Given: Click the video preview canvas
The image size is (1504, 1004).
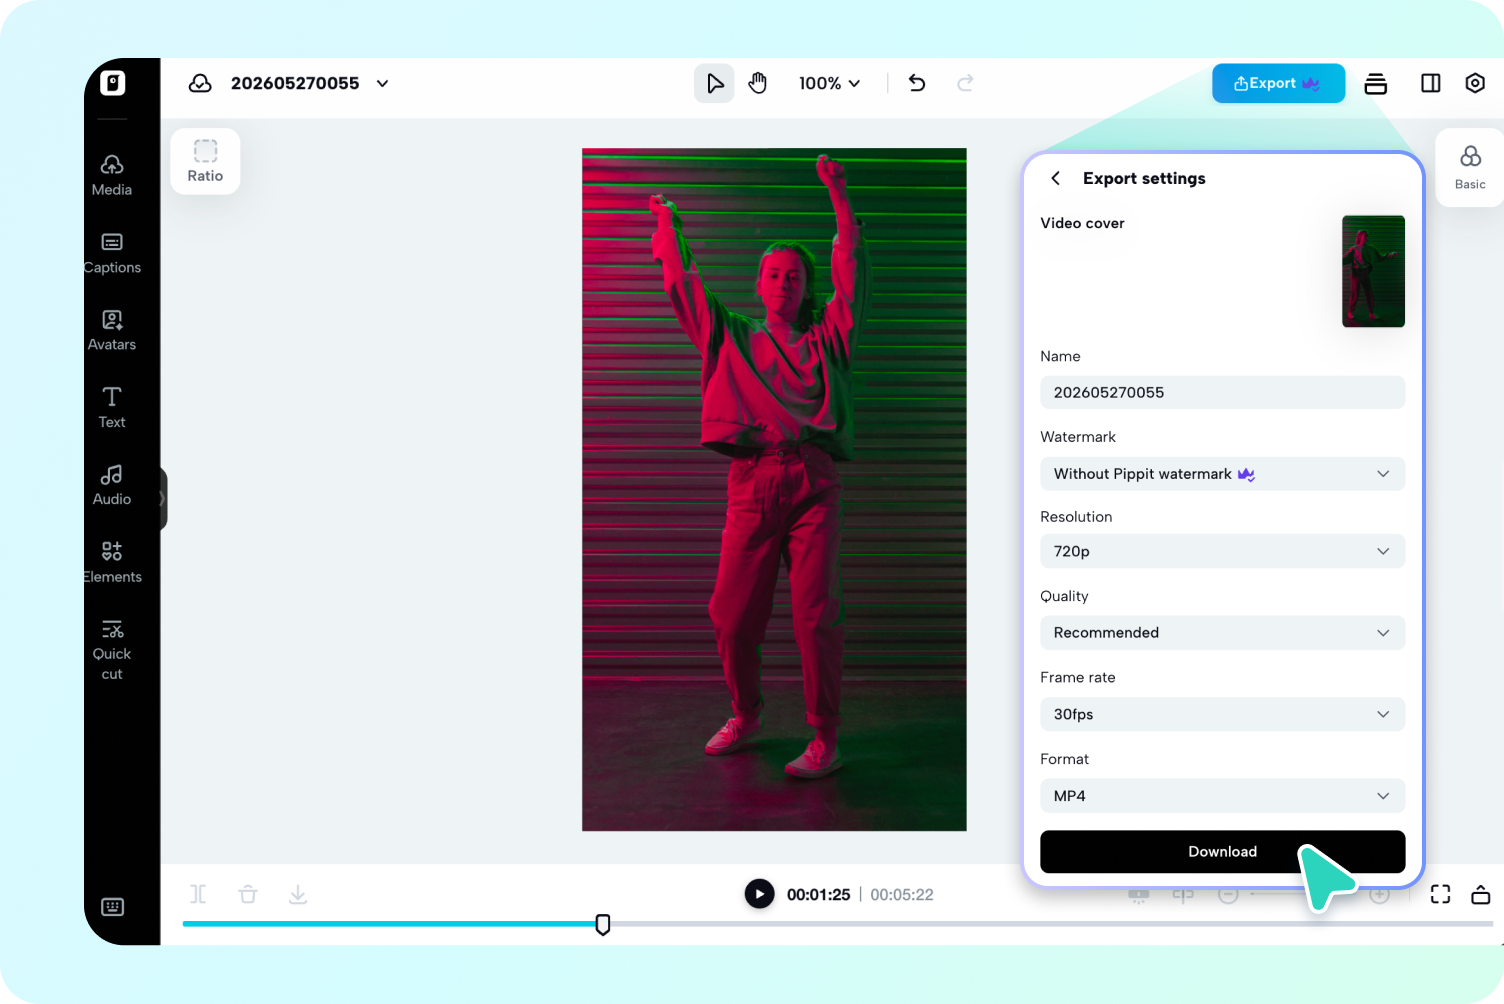Looking at the screenshot, I should tap(774, 490).
